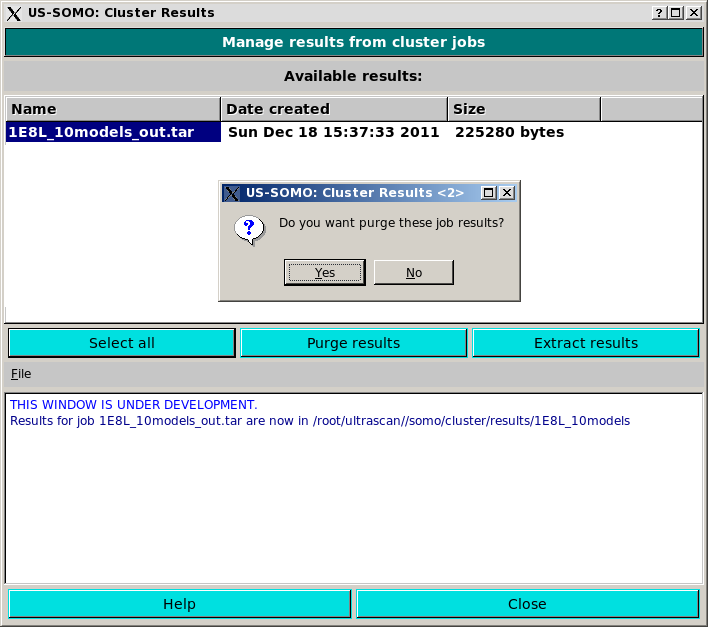Open the File menu
Image resolution: width=708 pixels, height=627 pixels.
[21, 374]
